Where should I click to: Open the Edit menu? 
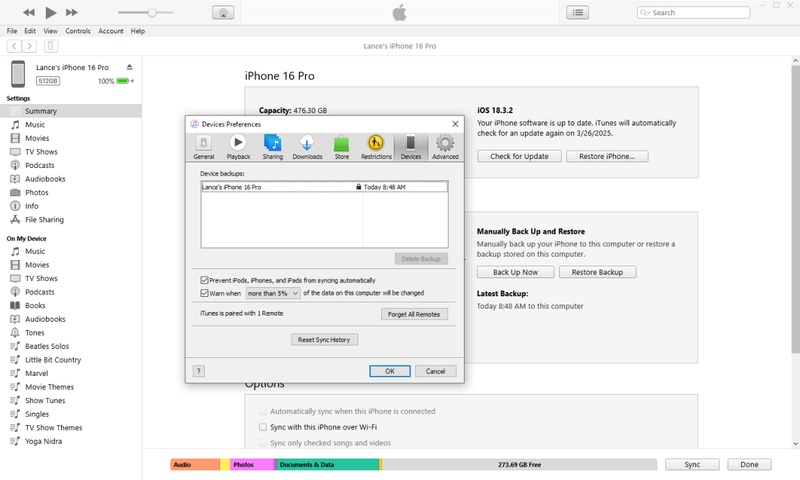coord(30,31)
